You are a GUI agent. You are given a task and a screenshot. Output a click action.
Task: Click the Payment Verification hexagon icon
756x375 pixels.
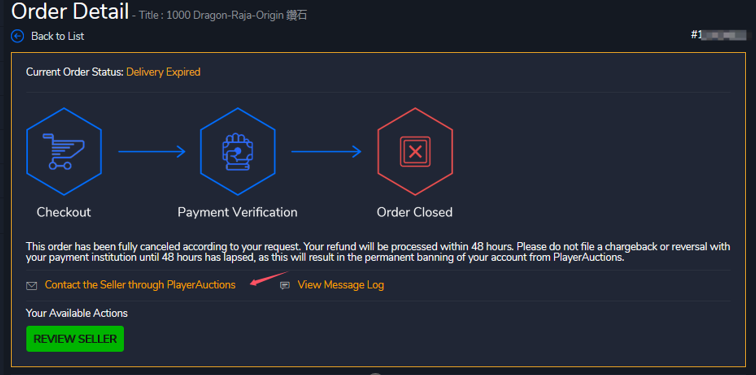pyautogui.click(x=237, y=151)
